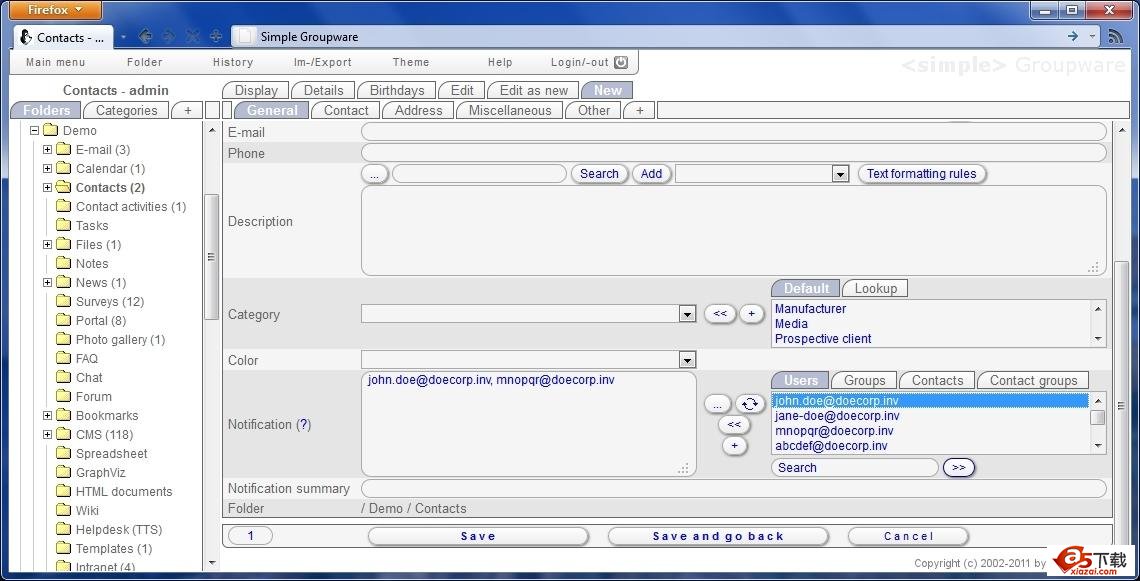Click the Text formatting rules button
The width and height of the screenshot is (1140, 581).
[921, 173]
